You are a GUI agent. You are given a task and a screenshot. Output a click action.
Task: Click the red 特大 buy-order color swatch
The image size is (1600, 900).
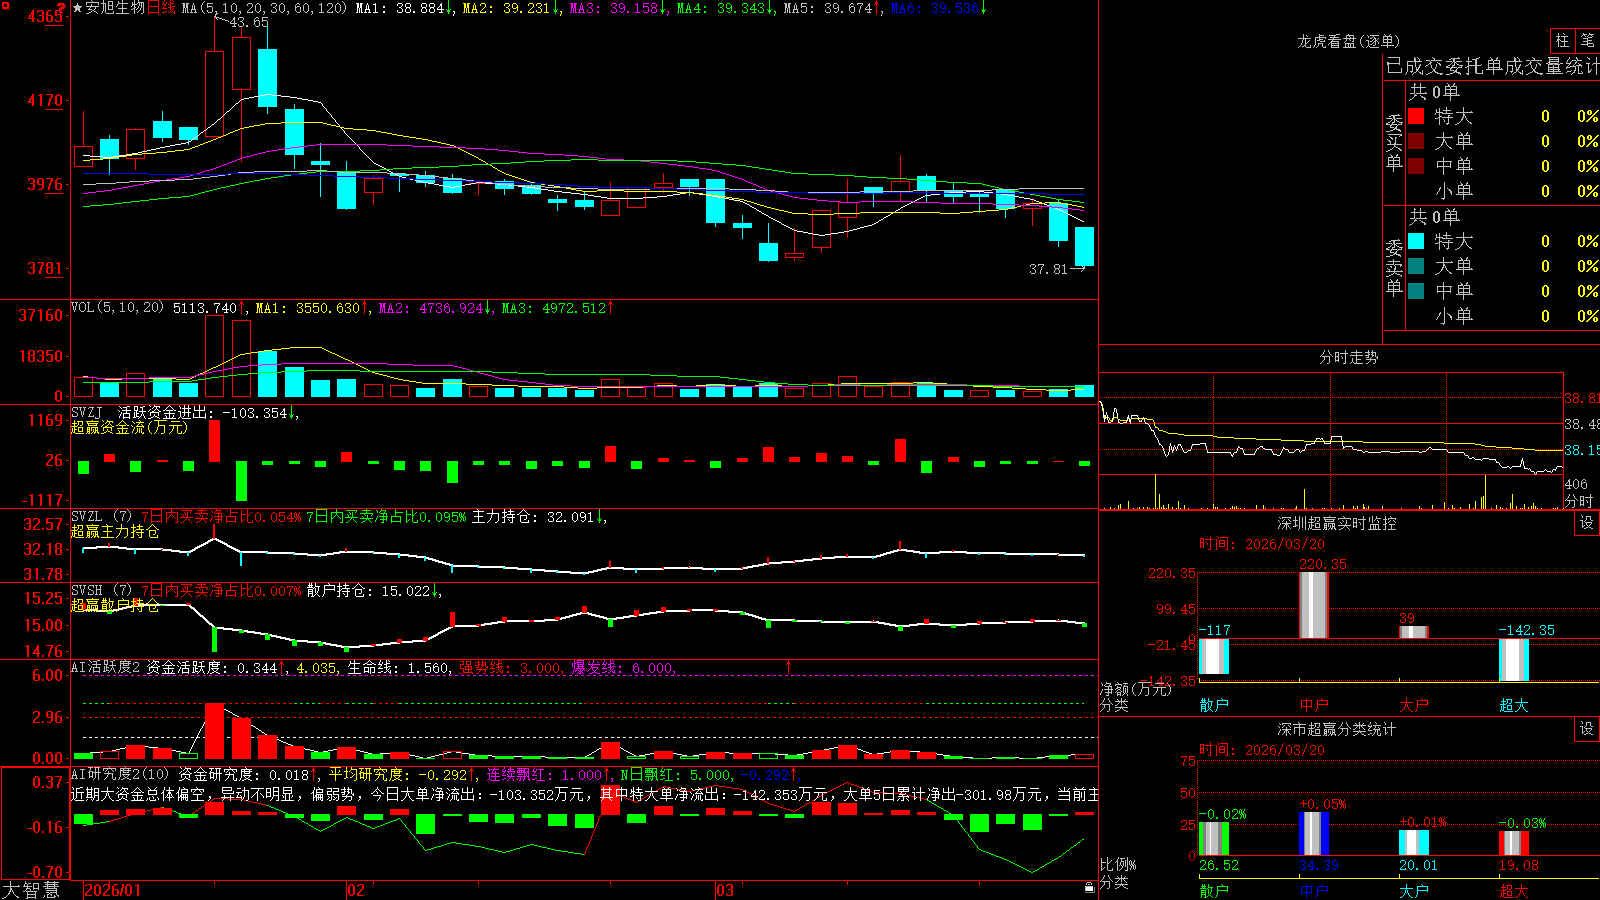click(1416, 116)
